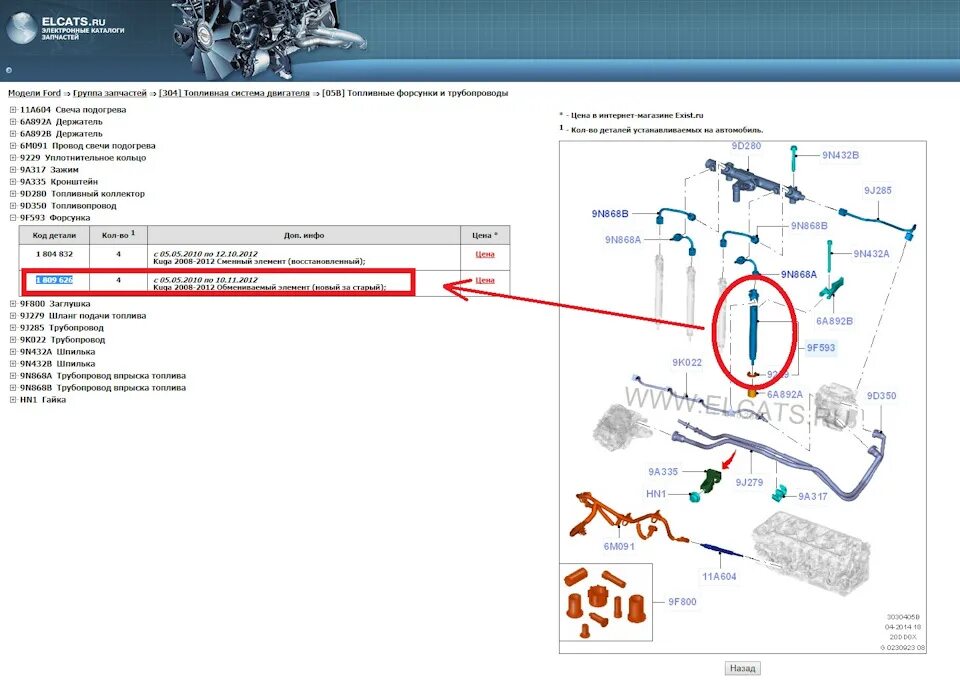
Task: Click the ELCATS.ru globe logo
Action: click(x=23, y=28)
